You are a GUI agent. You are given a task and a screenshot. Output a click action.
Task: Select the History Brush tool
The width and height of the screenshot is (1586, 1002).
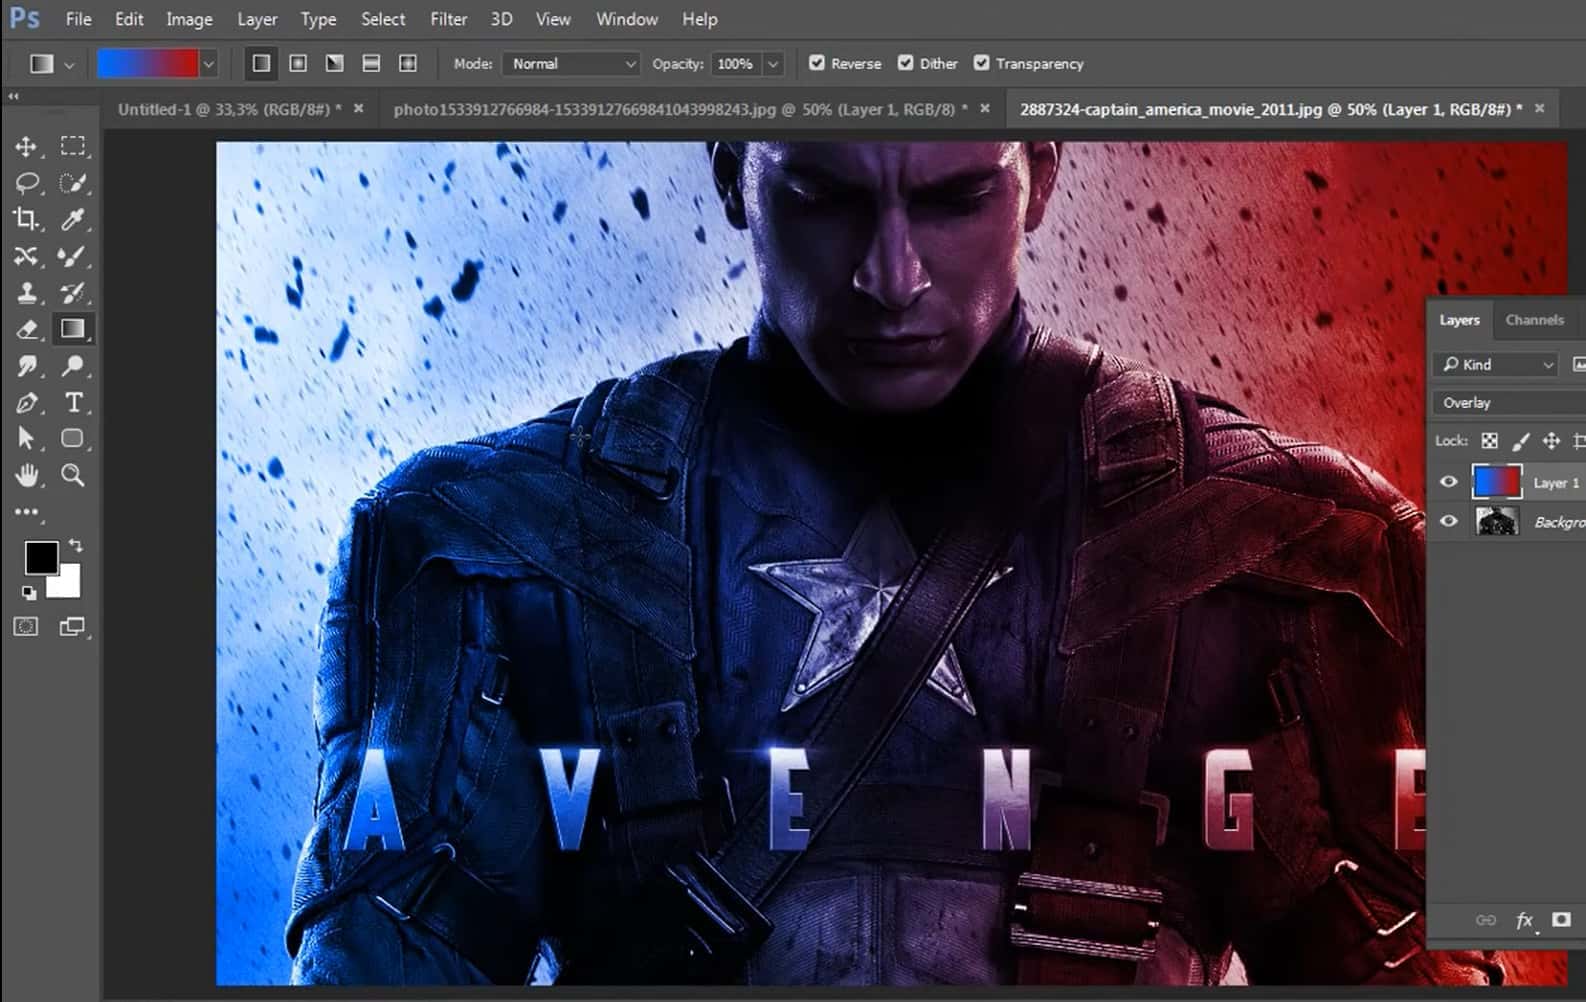pyautogui.click(x=72, y=292)
